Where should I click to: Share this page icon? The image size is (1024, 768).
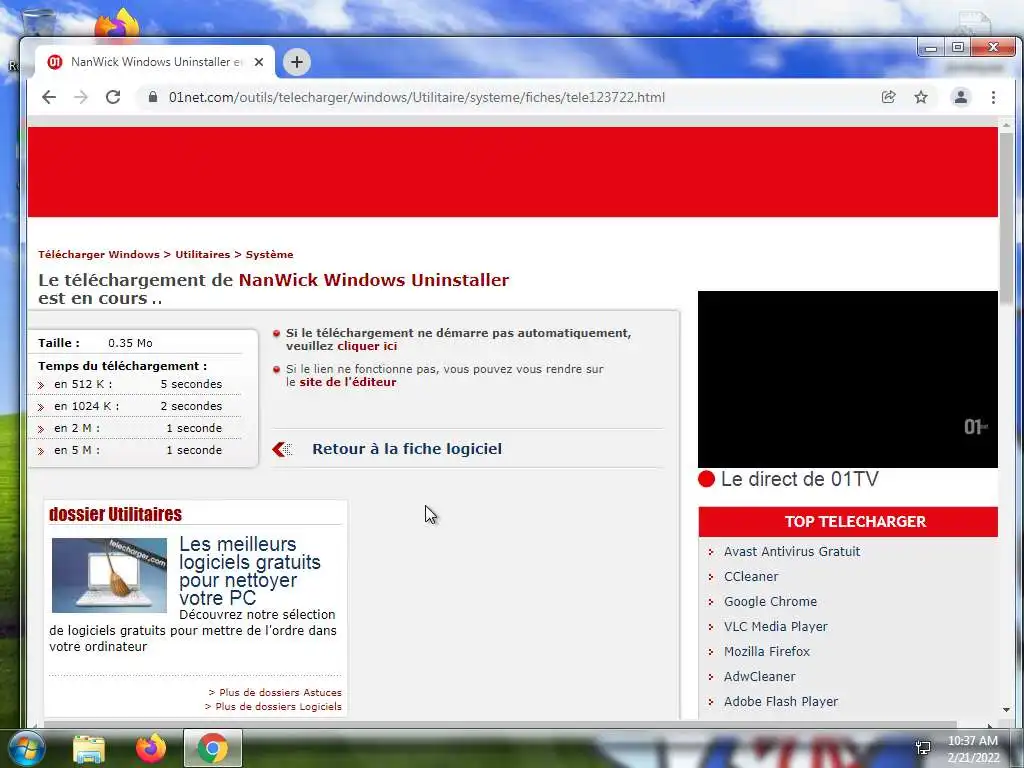888,97
